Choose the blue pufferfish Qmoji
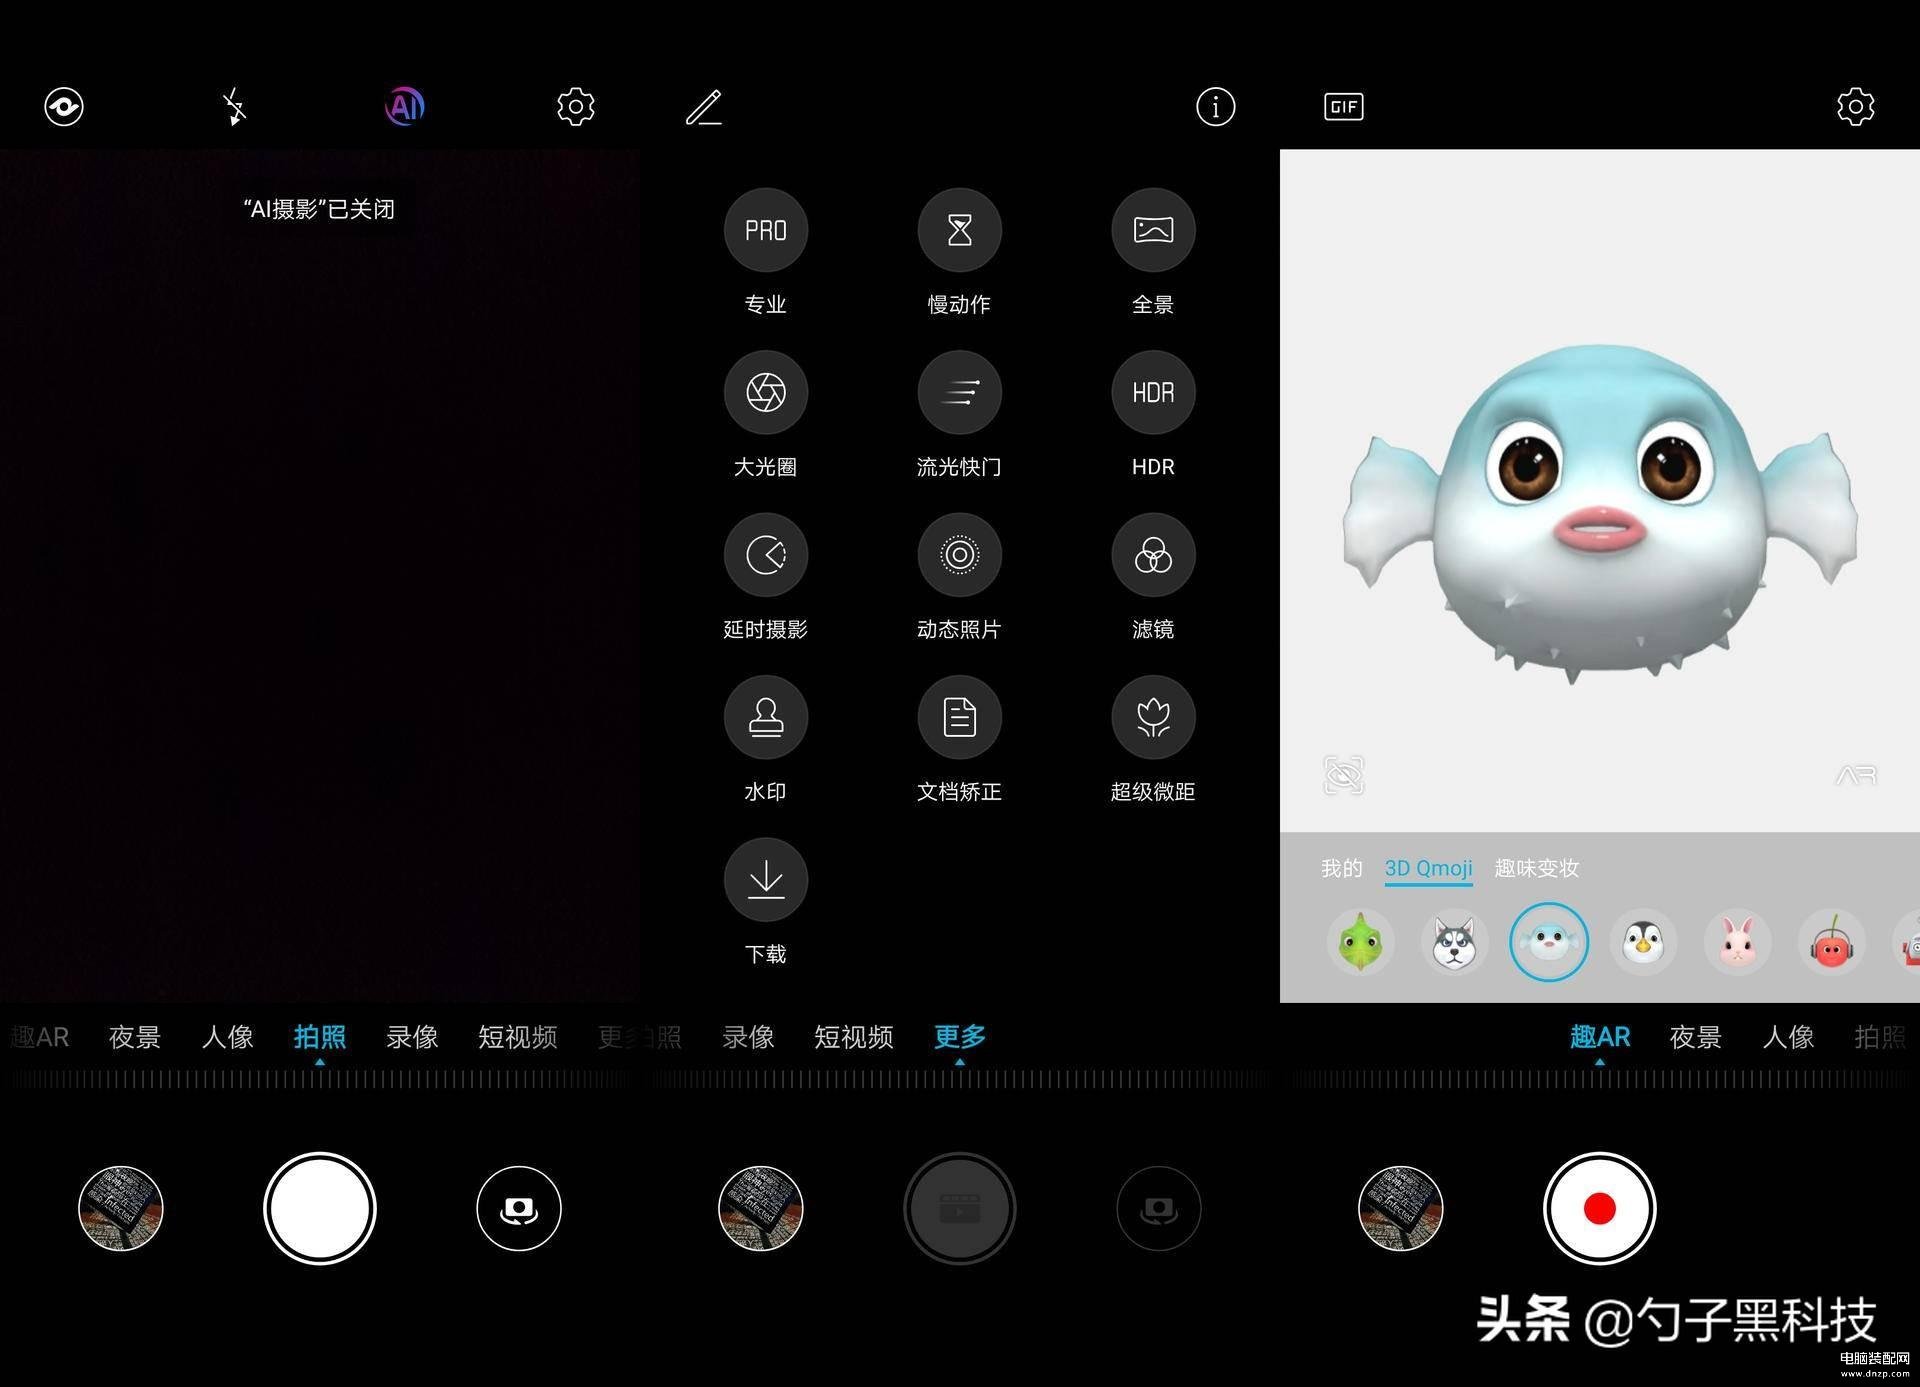This screenshot has height=1387, width=1920. coord(1548,942)
